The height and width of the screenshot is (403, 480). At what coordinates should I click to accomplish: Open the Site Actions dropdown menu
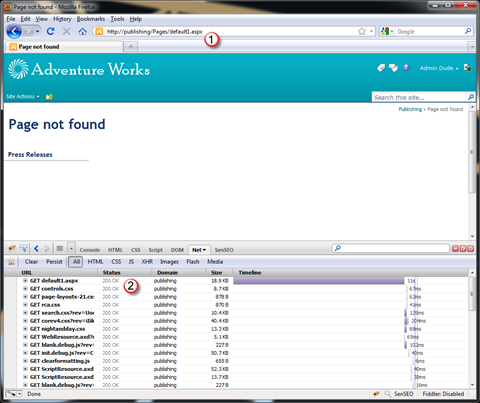pos(23,97)
